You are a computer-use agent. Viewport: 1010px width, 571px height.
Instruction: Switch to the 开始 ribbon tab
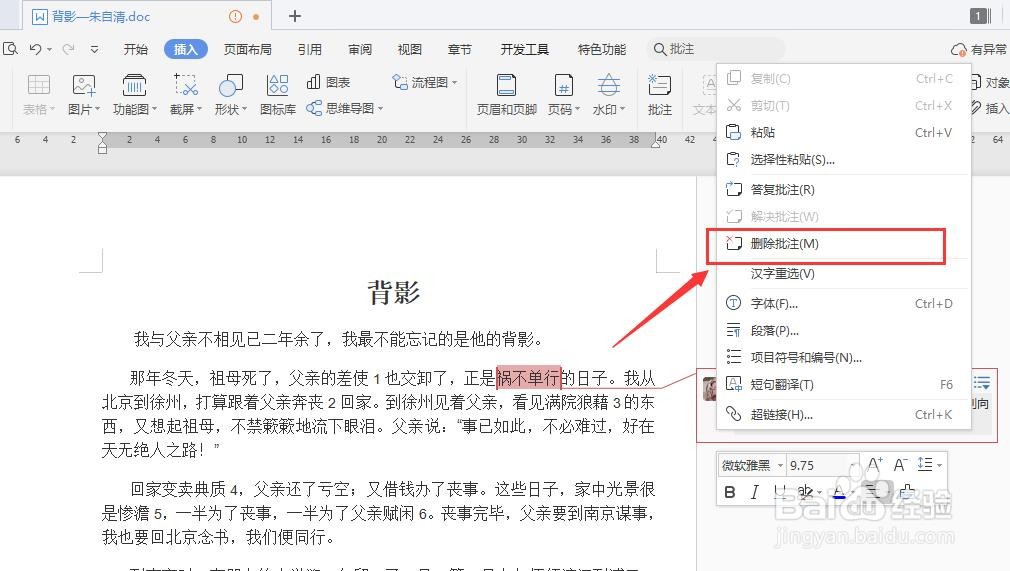click(x=136, y=49)
